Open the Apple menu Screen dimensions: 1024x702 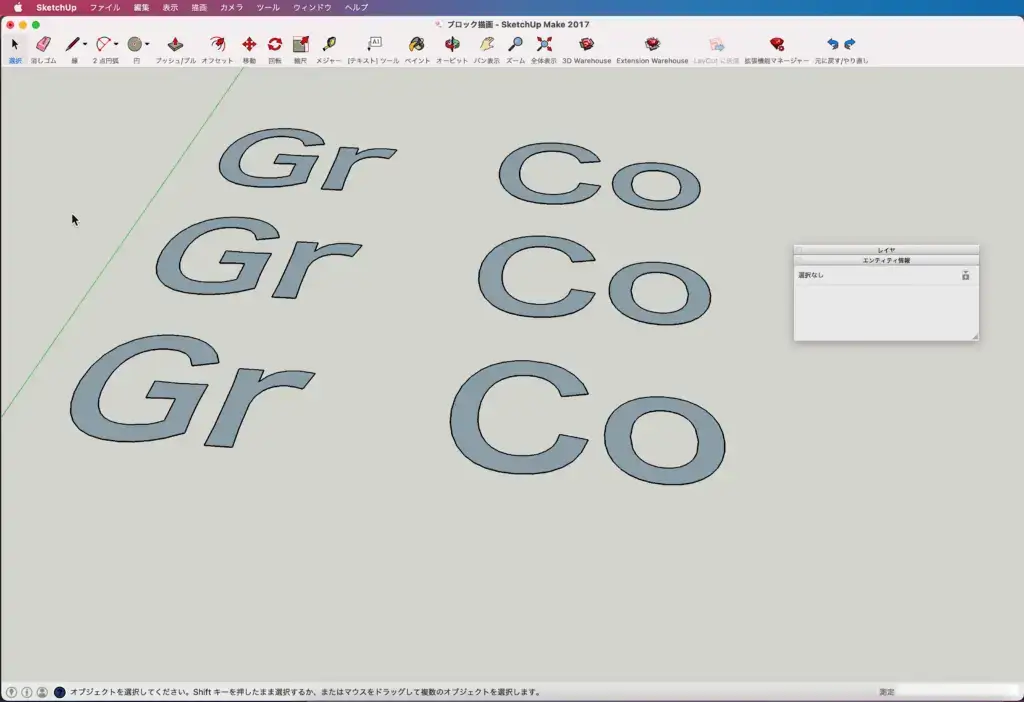tap(18, 8)
